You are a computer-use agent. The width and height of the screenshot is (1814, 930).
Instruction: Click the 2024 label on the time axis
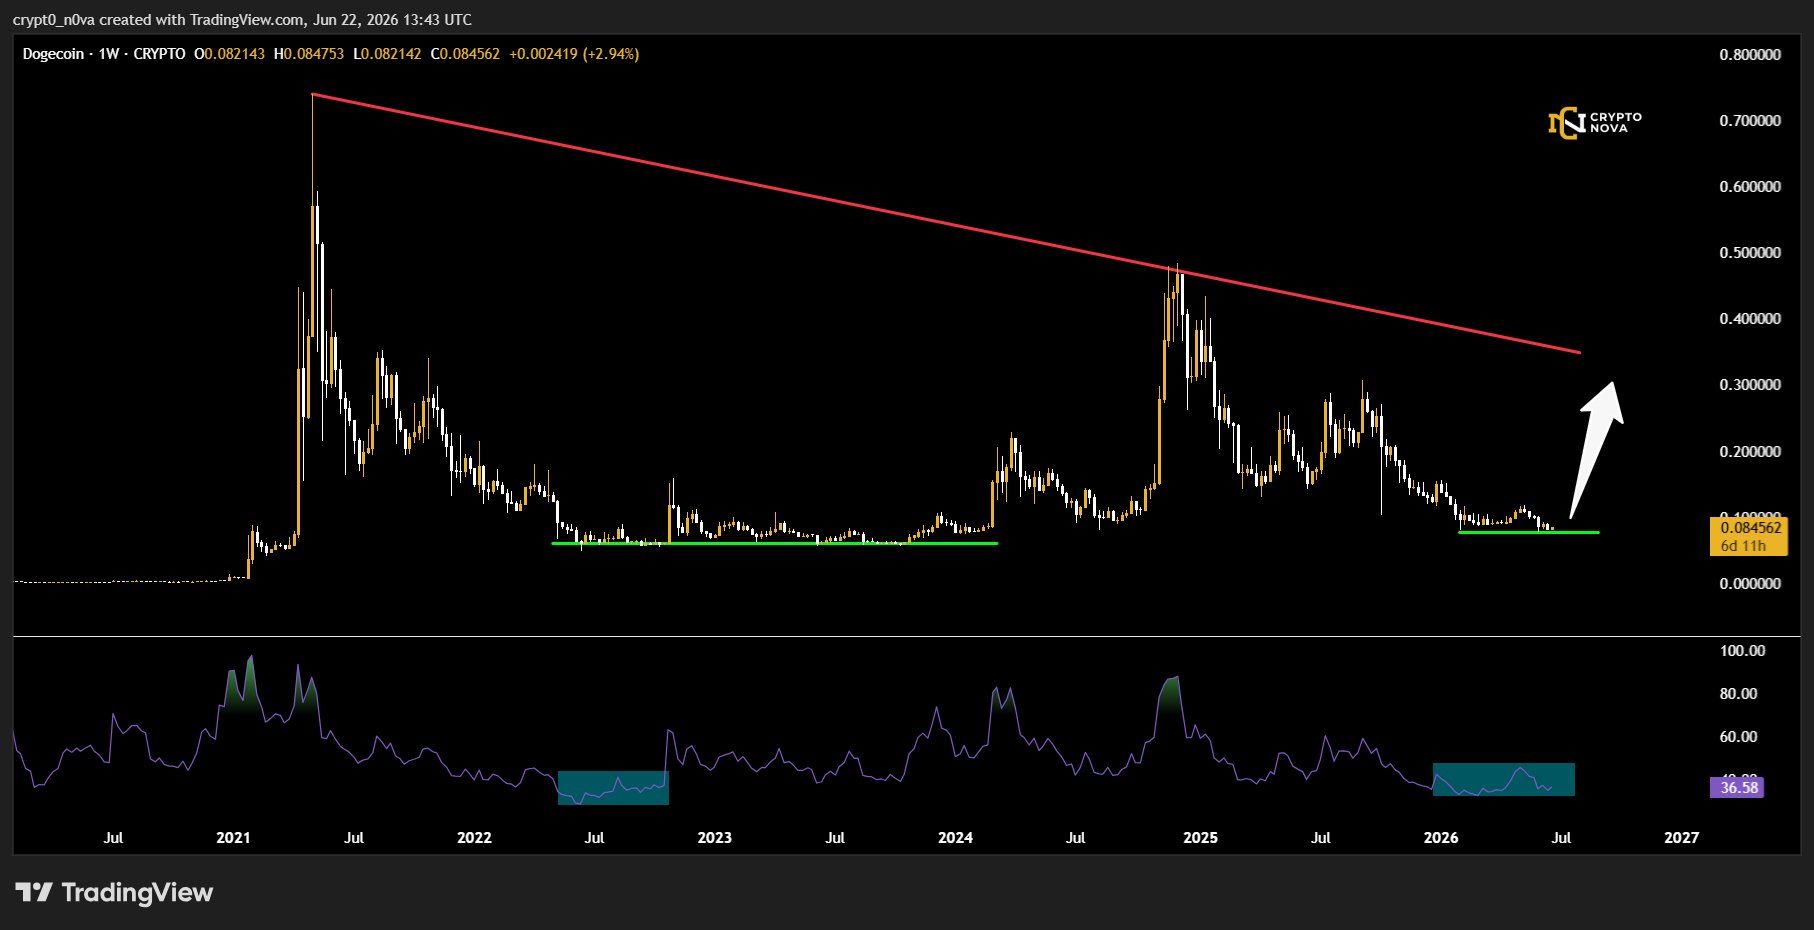[955, 838]
